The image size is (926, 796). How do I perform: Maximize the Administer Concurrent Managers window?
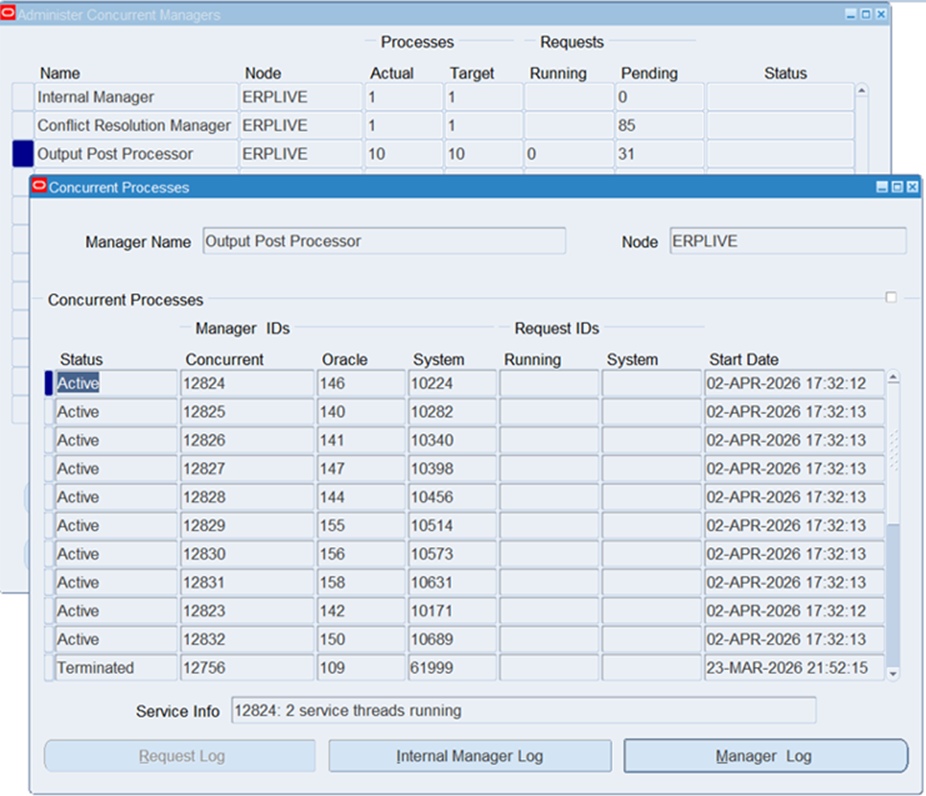(866, 15)
